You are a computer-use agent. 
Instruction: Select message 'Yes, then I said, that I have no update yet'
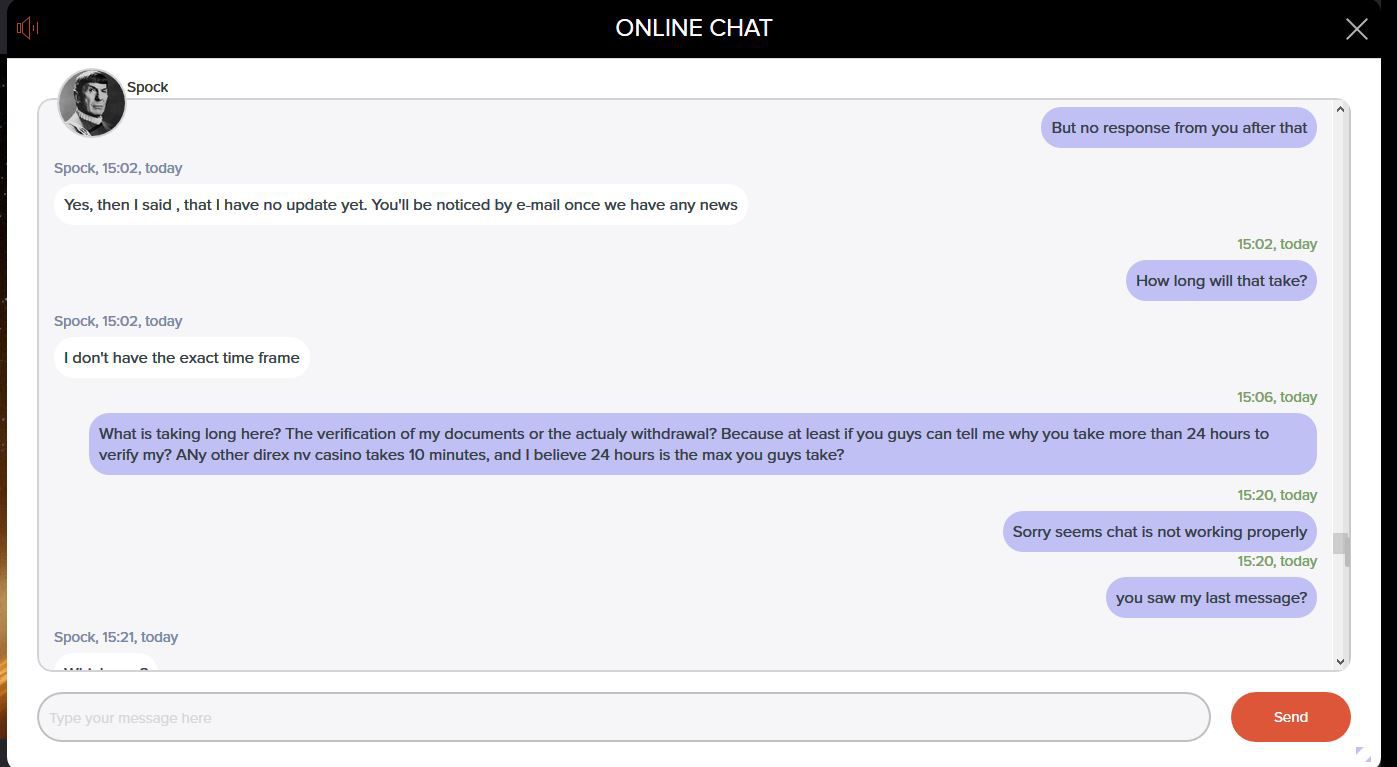click(x=400, y=205)
